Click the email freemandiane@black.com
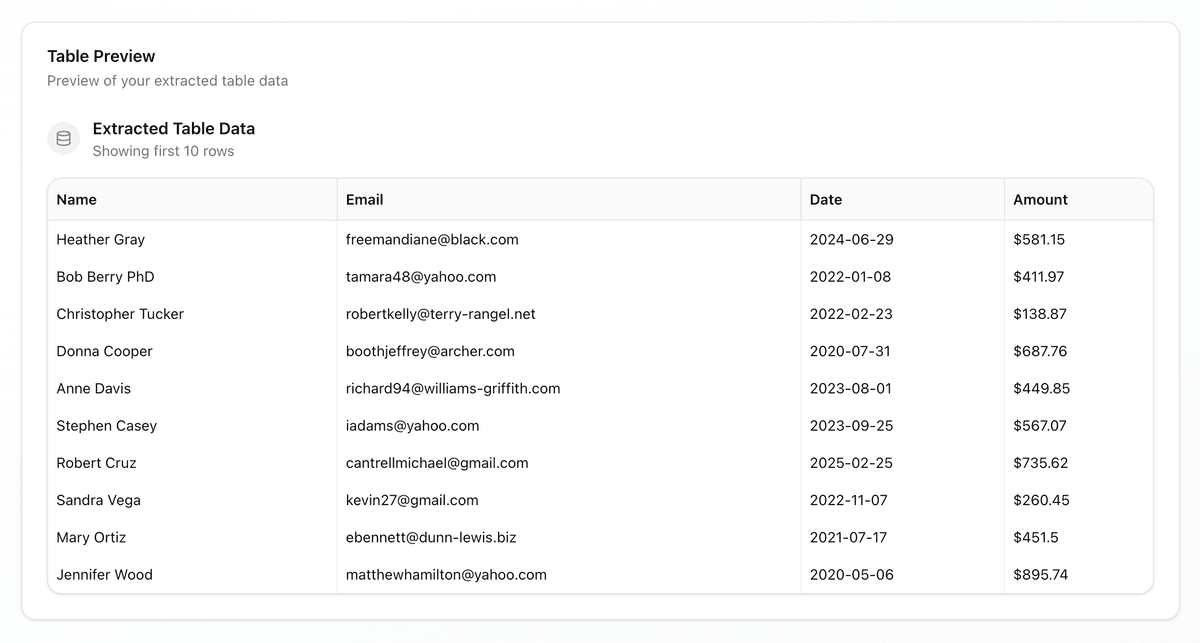Viewport: 1200px width, 643px height. [x=430, y=239]
